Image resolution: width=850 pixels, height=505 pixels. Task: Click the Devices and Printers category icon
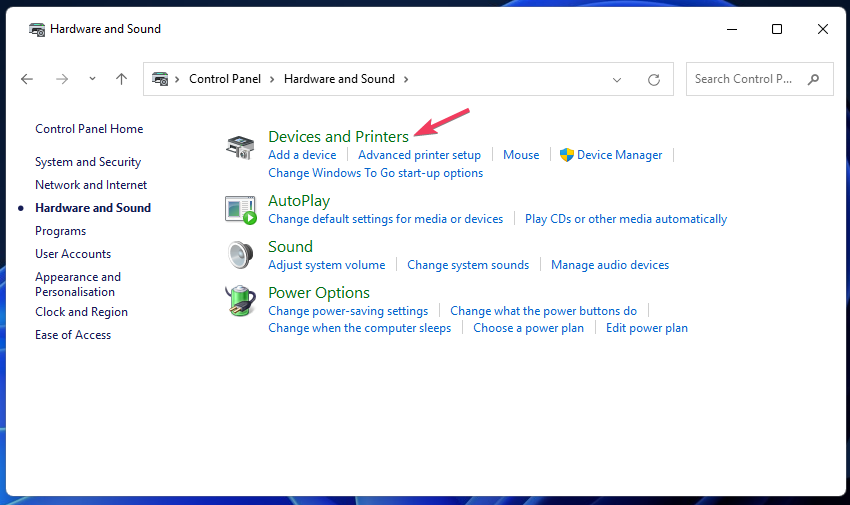[240, 147]
